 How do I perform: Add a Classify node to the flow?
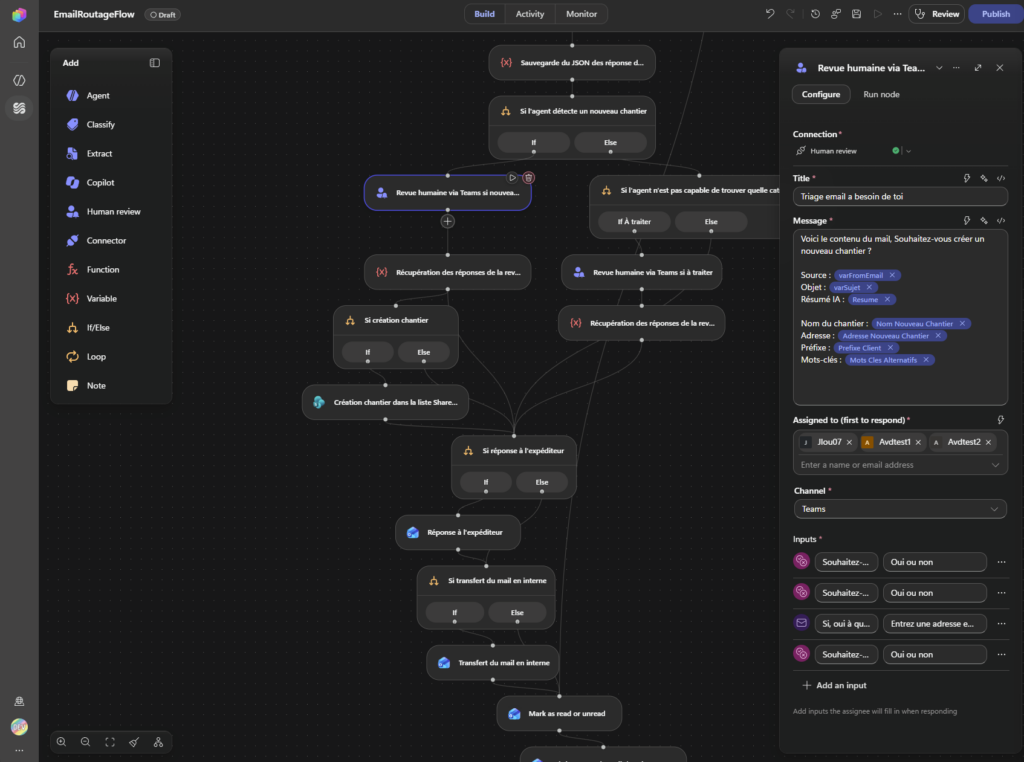click(91, 124)
